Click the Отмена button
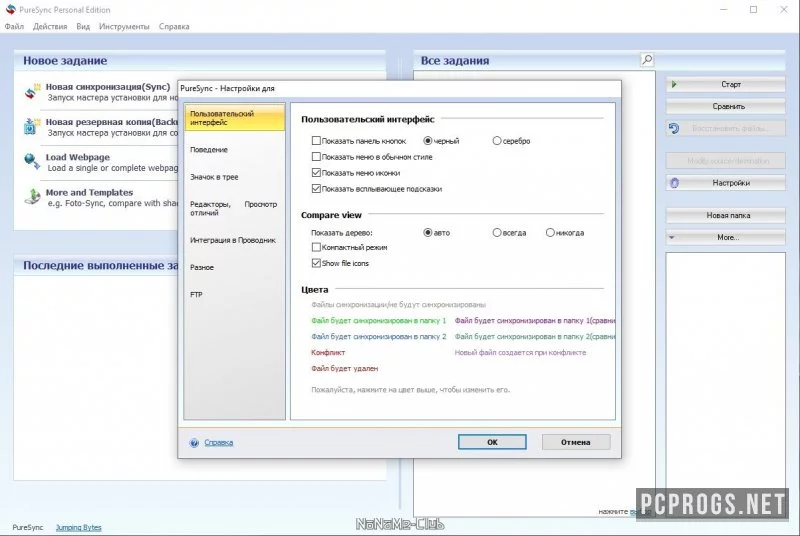 point(576,442)
